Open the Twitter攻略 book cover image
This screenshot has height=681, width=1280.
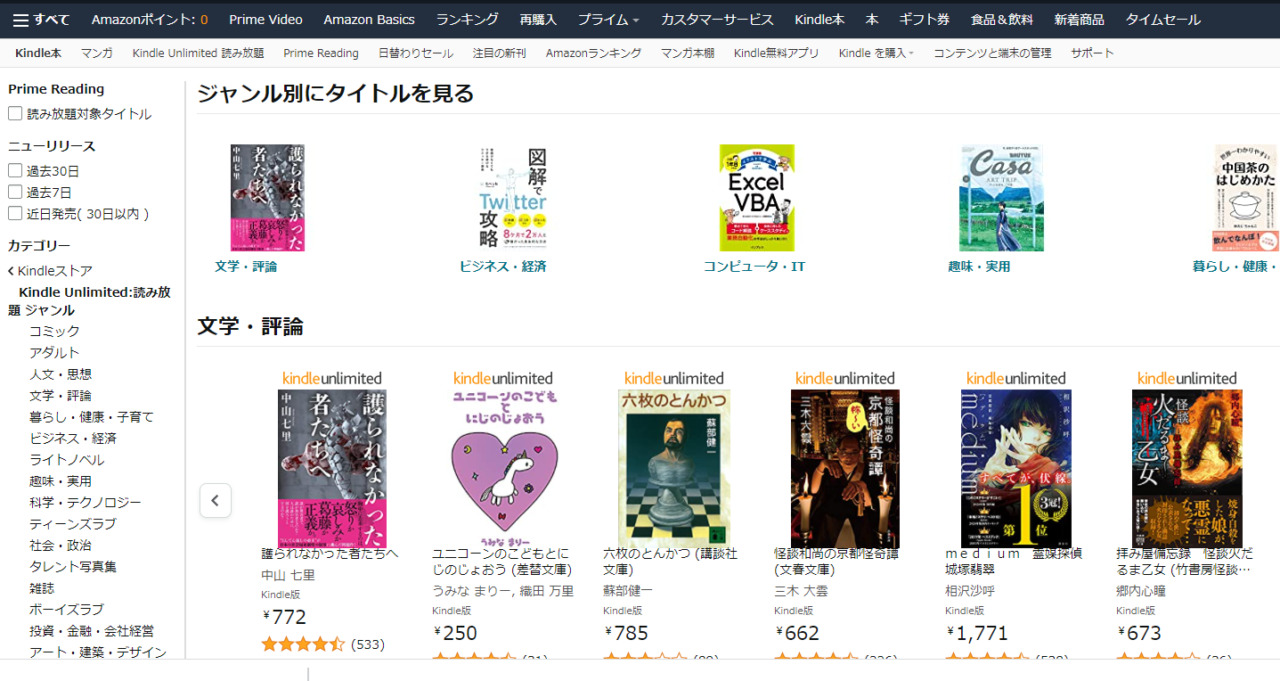(x=512, y=198)
